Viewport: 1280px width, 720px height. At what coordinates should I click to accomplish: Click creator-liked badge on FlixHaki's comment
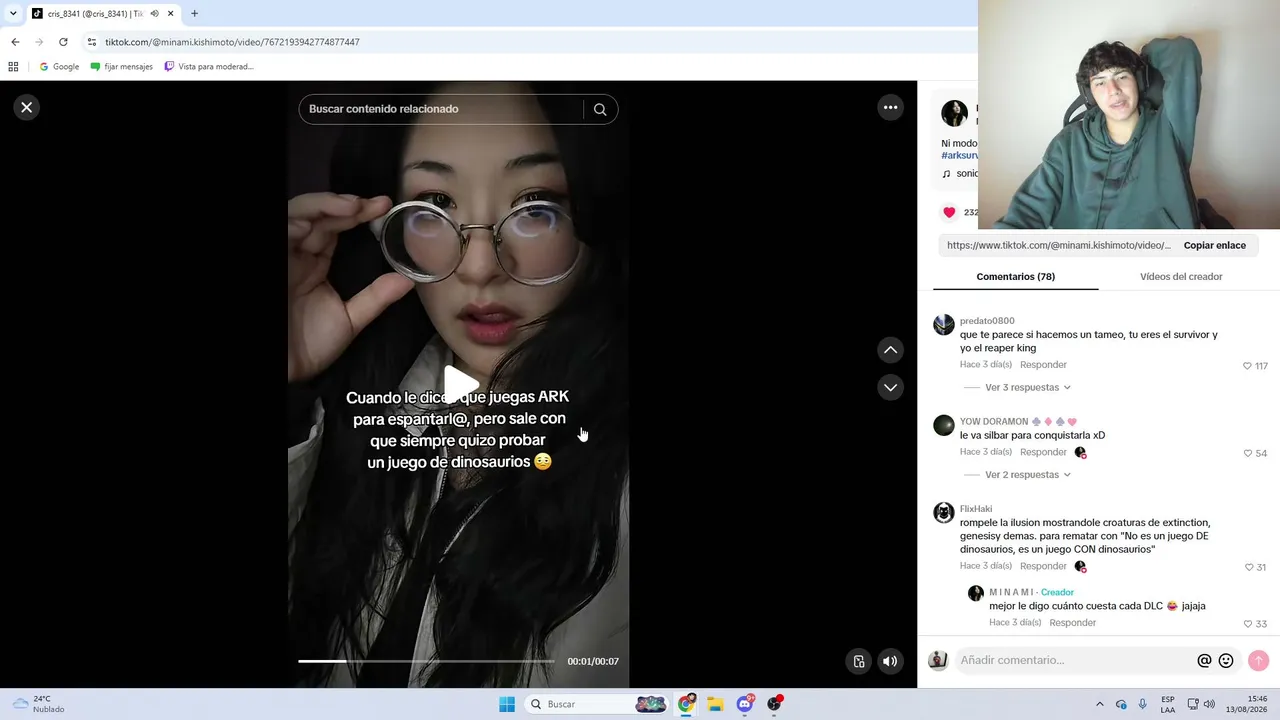pos(1080,566)
